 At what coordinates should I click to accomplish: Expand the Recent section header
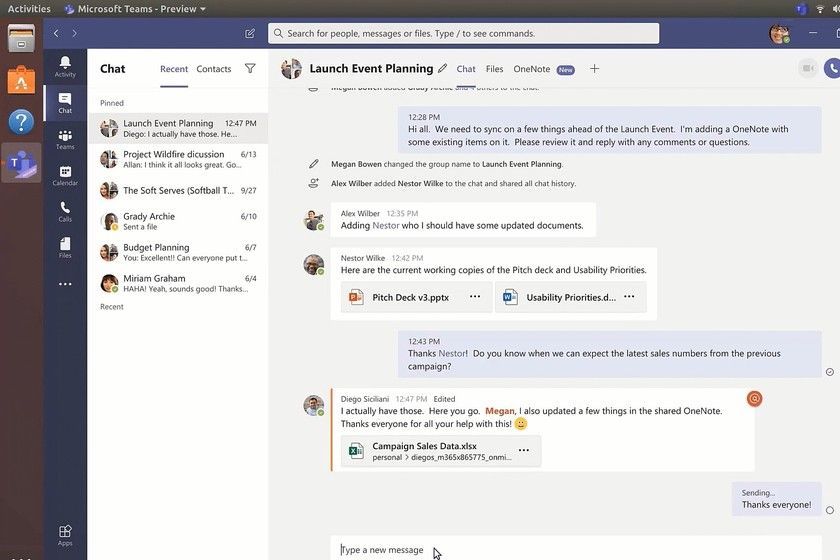tap(112, 307)
